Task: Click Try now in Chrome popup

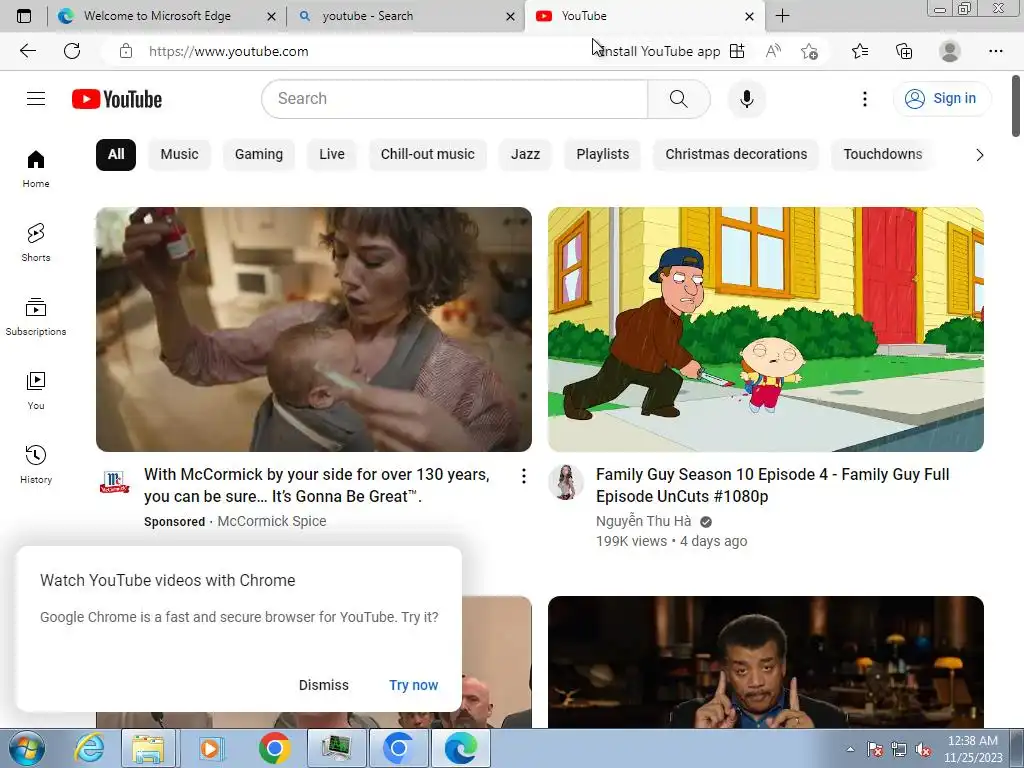Action: tap(413, 685)
